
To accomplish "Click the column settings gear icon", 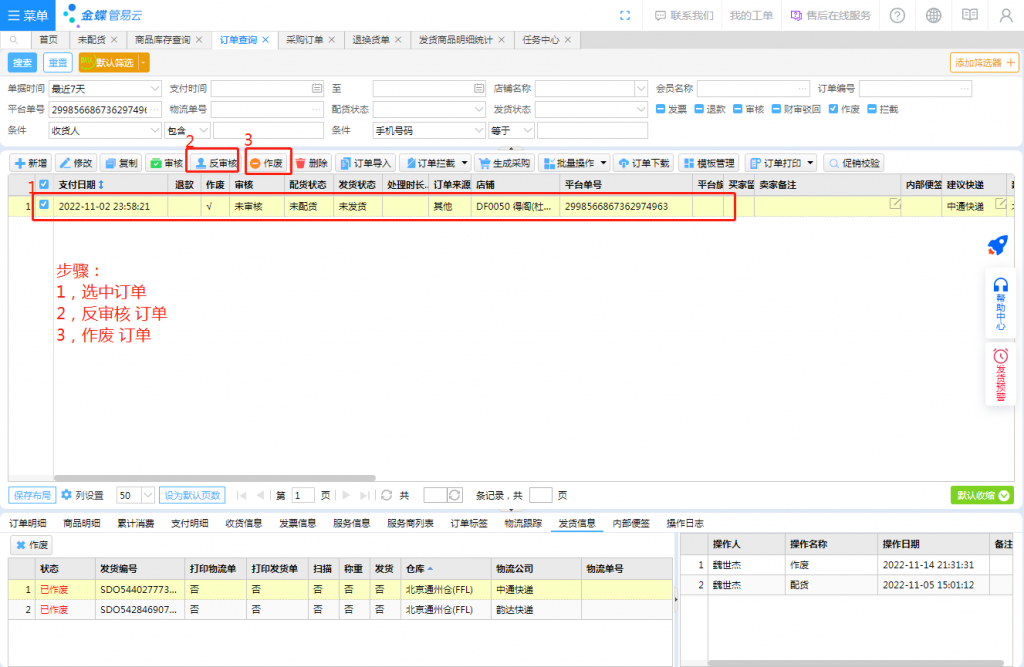I will 66,495.
